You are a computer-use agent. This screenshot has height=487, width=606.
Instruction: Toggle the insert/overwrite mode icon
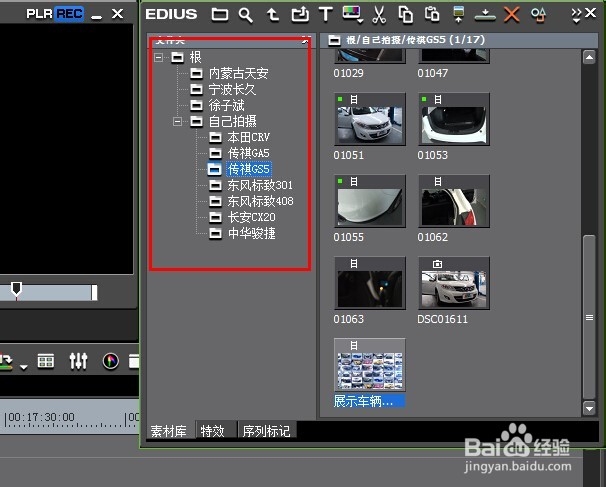pyautogui.click(x=7, y=361)
